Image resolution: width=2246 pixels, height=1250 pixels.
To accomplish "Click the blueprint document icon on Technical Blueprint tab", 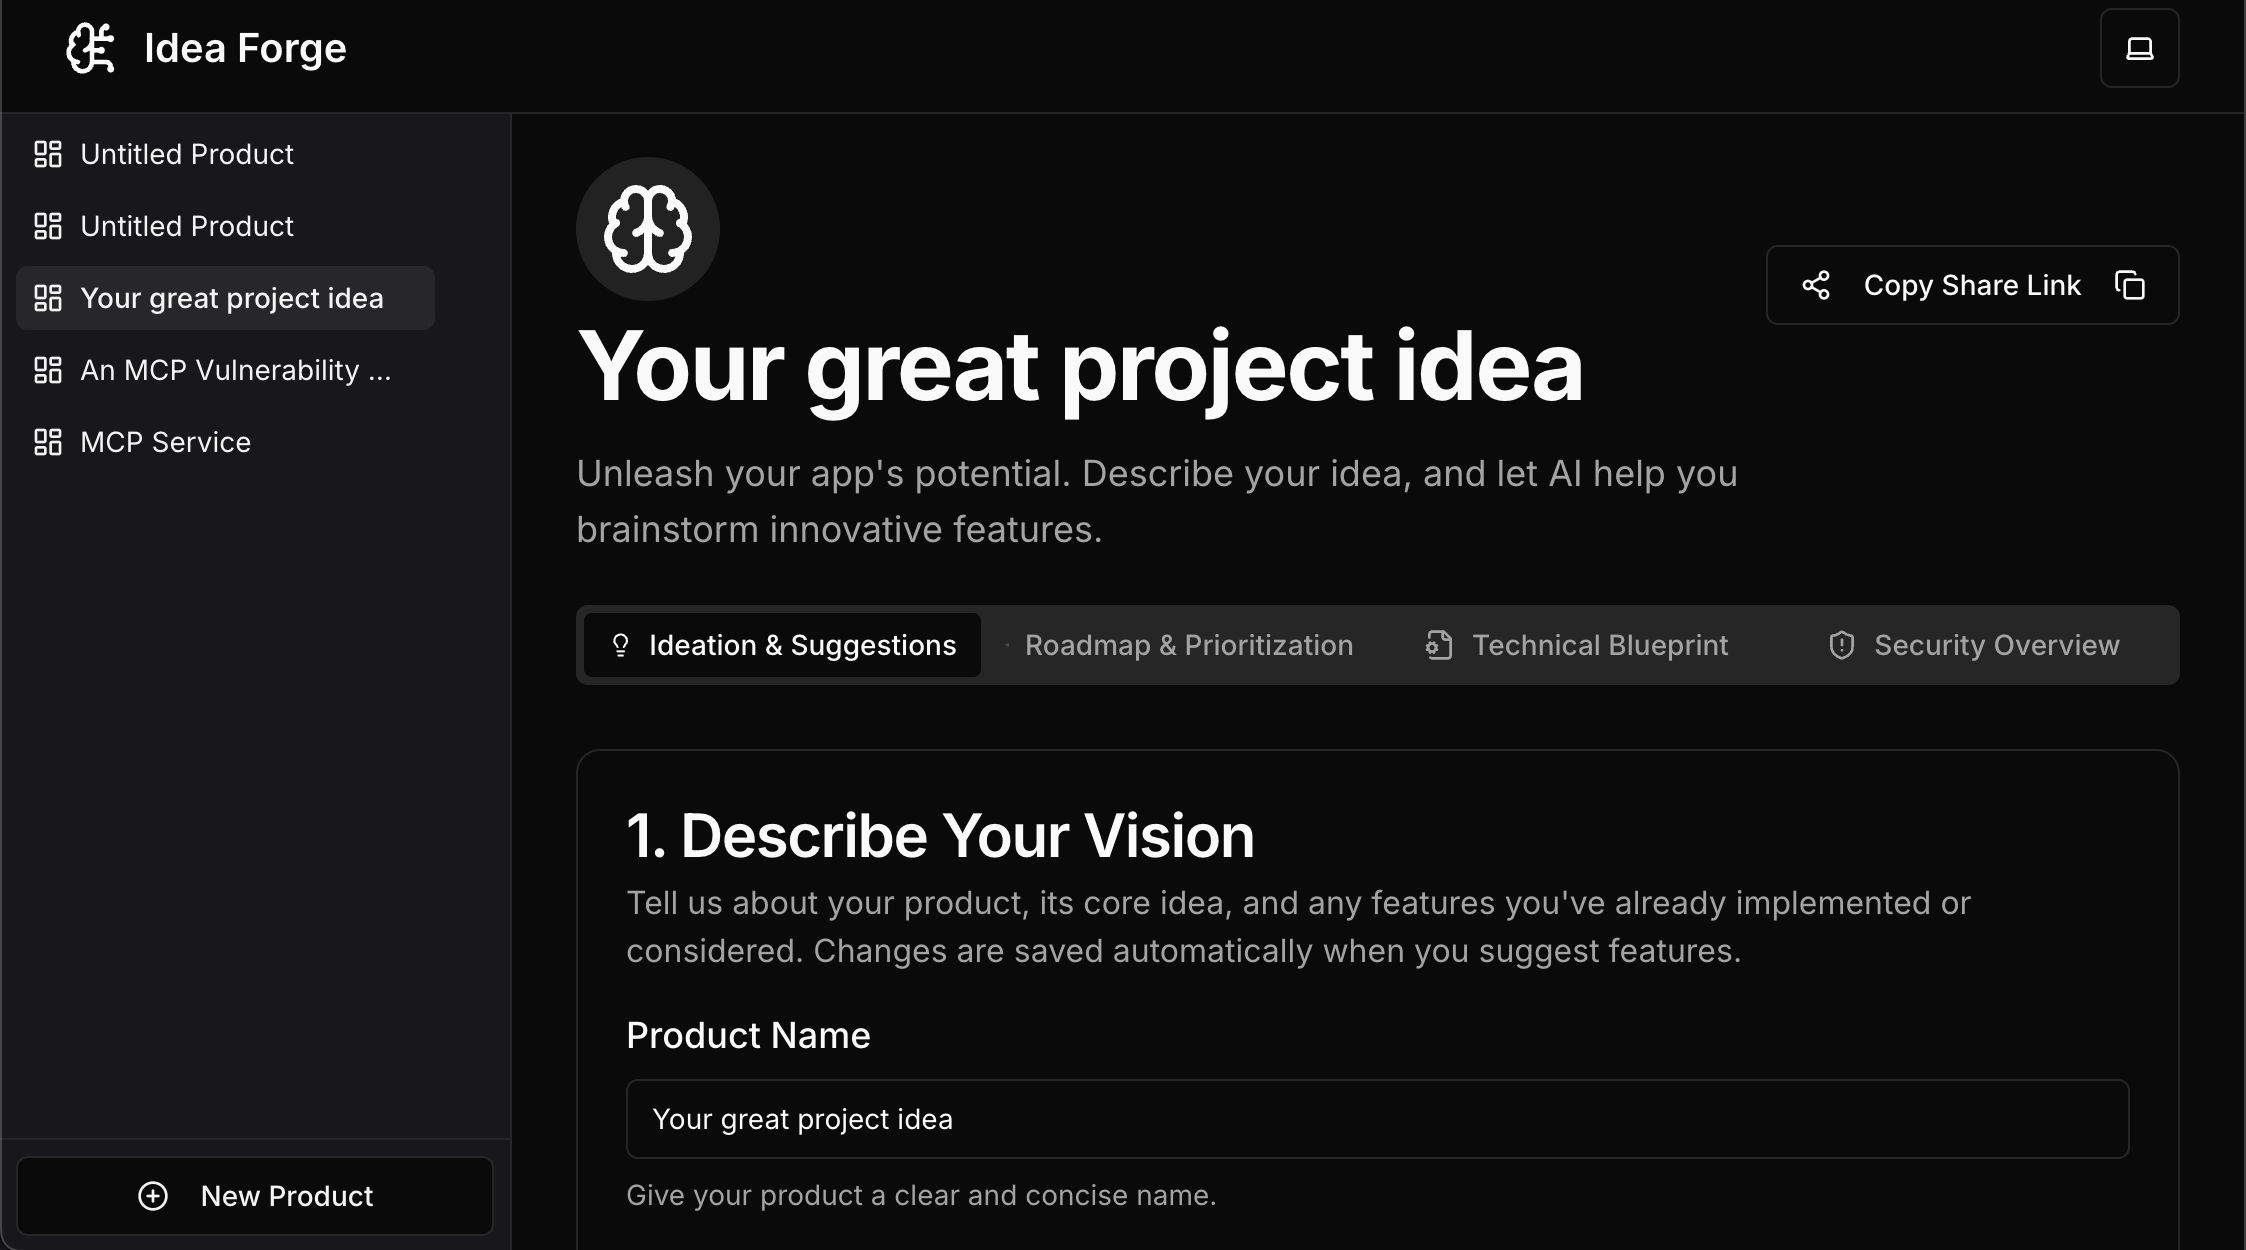I will pos(1437,645).
